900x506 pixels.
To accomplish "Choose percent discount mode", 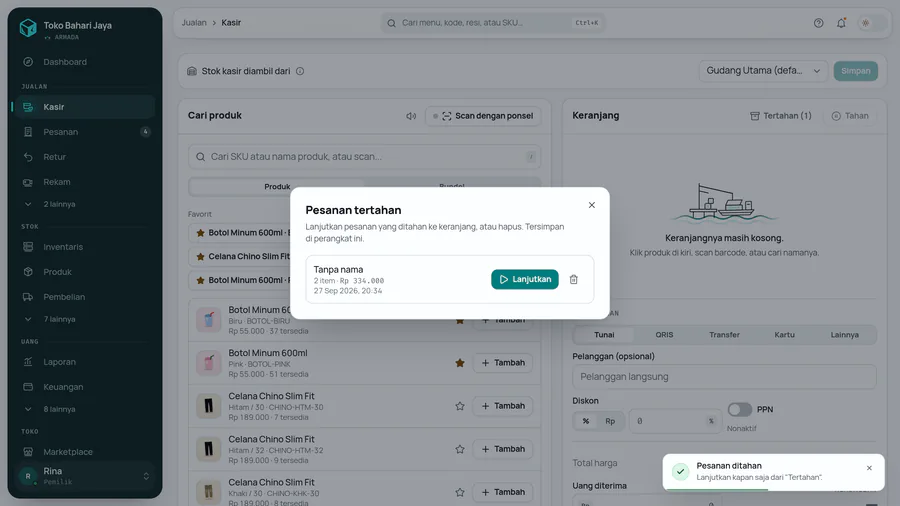I will (x=586, y=421).
